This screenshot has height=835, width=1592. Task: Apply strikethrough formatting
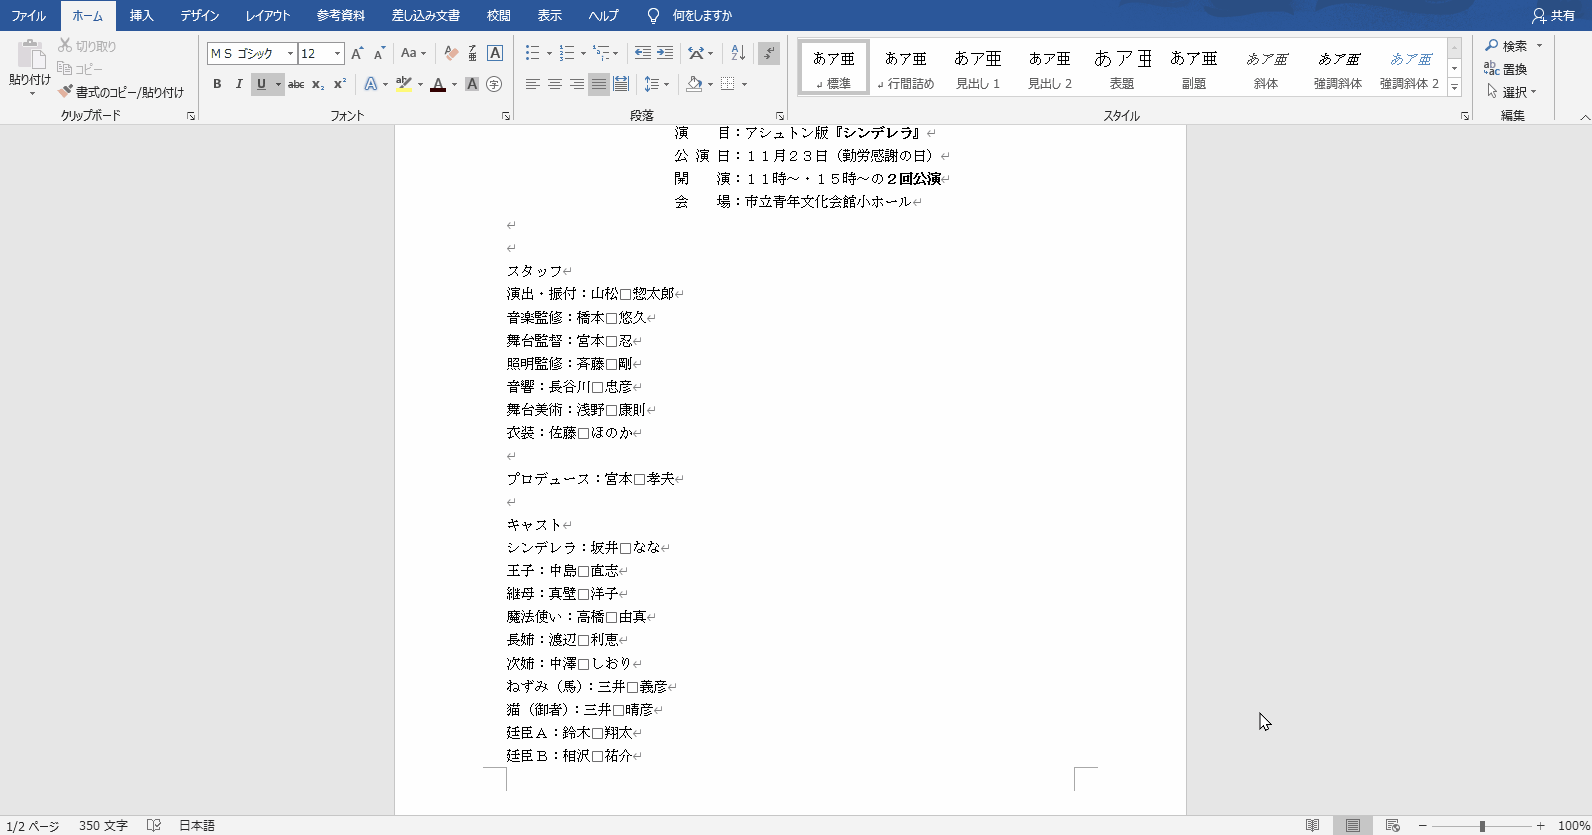click(x=296, y=85)
